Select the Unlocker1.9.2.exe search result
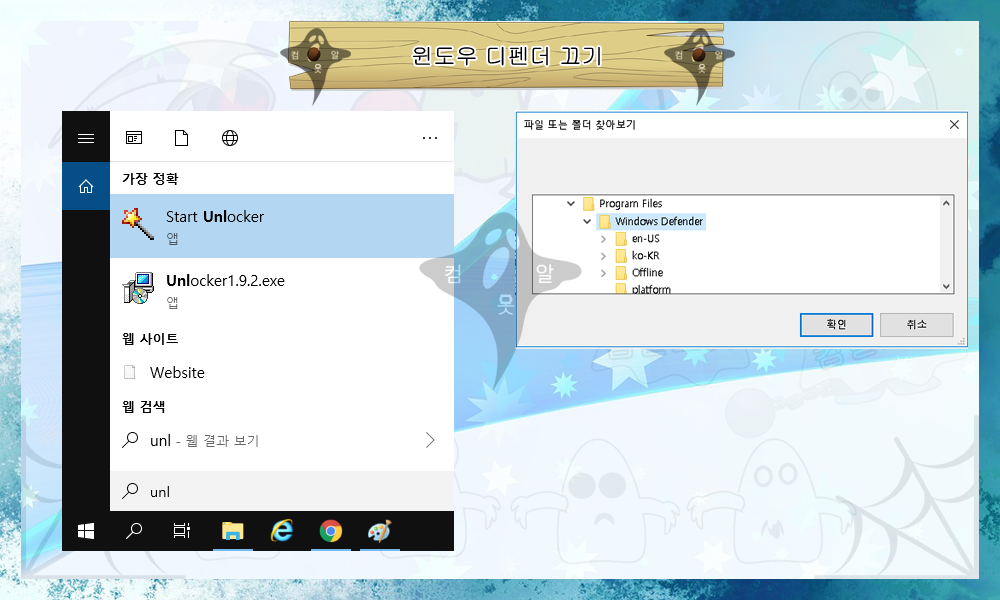Screen dimensions: 1000x600 click(x=282, y=289)
